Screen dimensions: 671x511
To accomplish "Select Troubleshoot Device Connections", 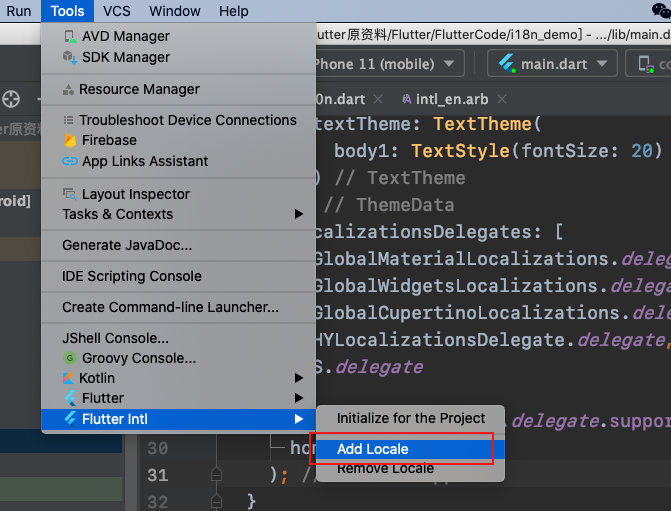I will click(178, 120).
